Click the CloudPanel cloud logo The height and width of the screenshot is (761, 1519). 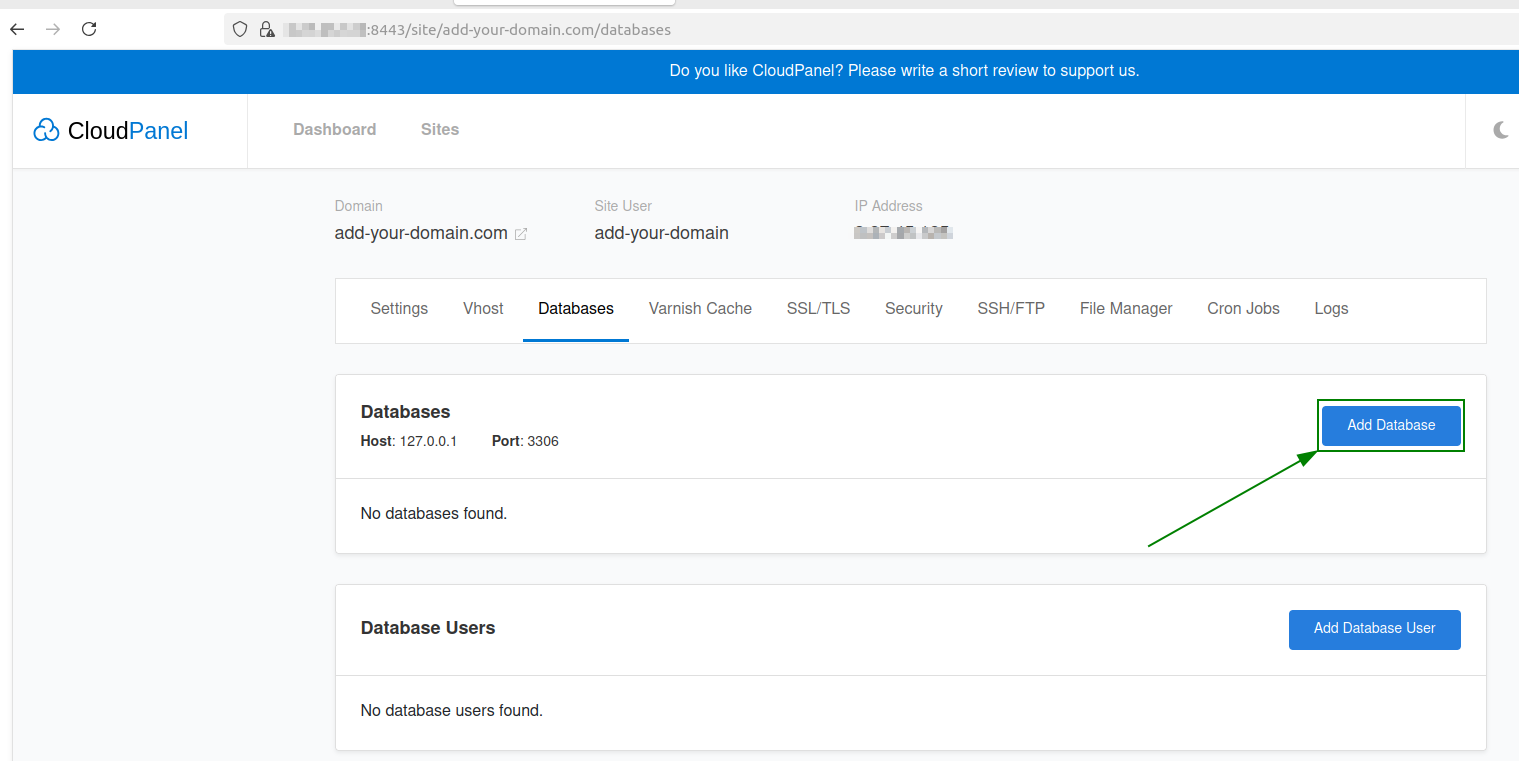pos(47,130)
